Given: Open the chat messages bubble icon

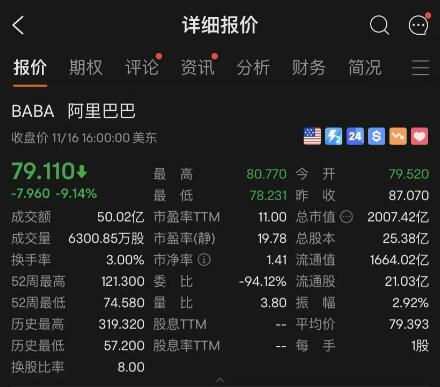Looking at the screenshot, I should tap(419, 25).
